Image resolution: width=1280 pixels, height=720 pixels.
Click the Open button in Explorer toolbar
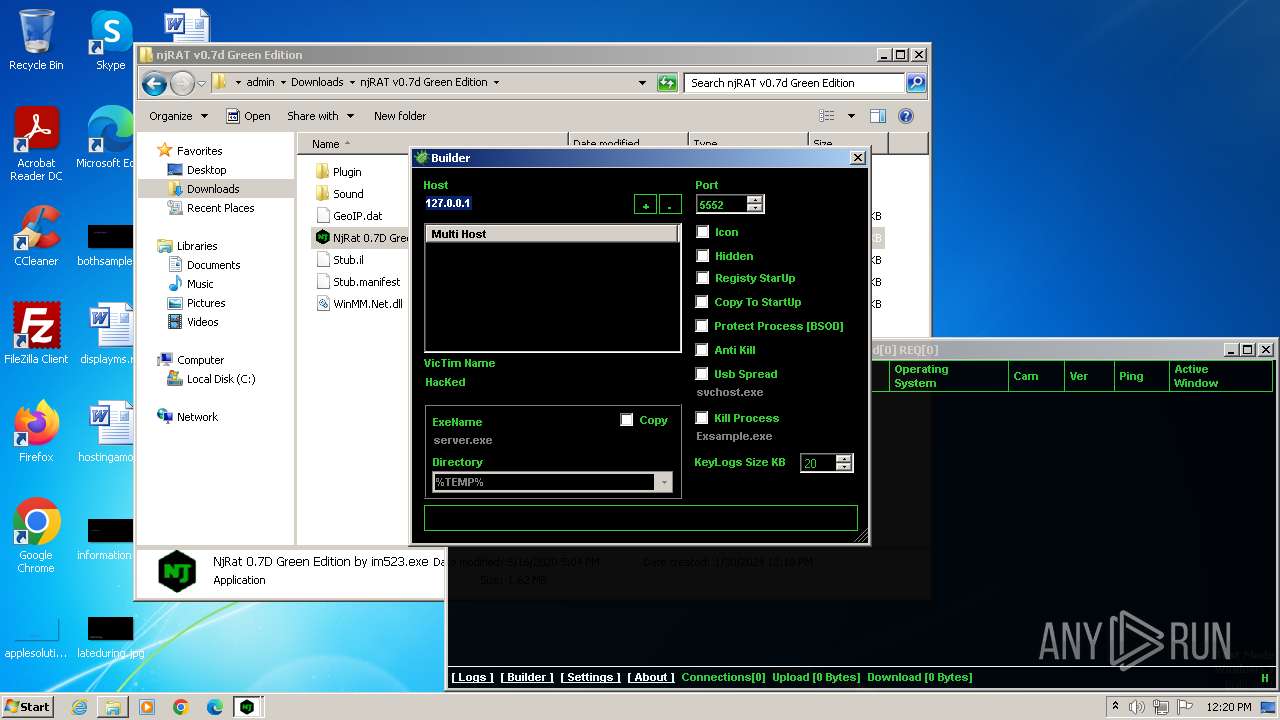pyautogui.click(x=248, y=116)
